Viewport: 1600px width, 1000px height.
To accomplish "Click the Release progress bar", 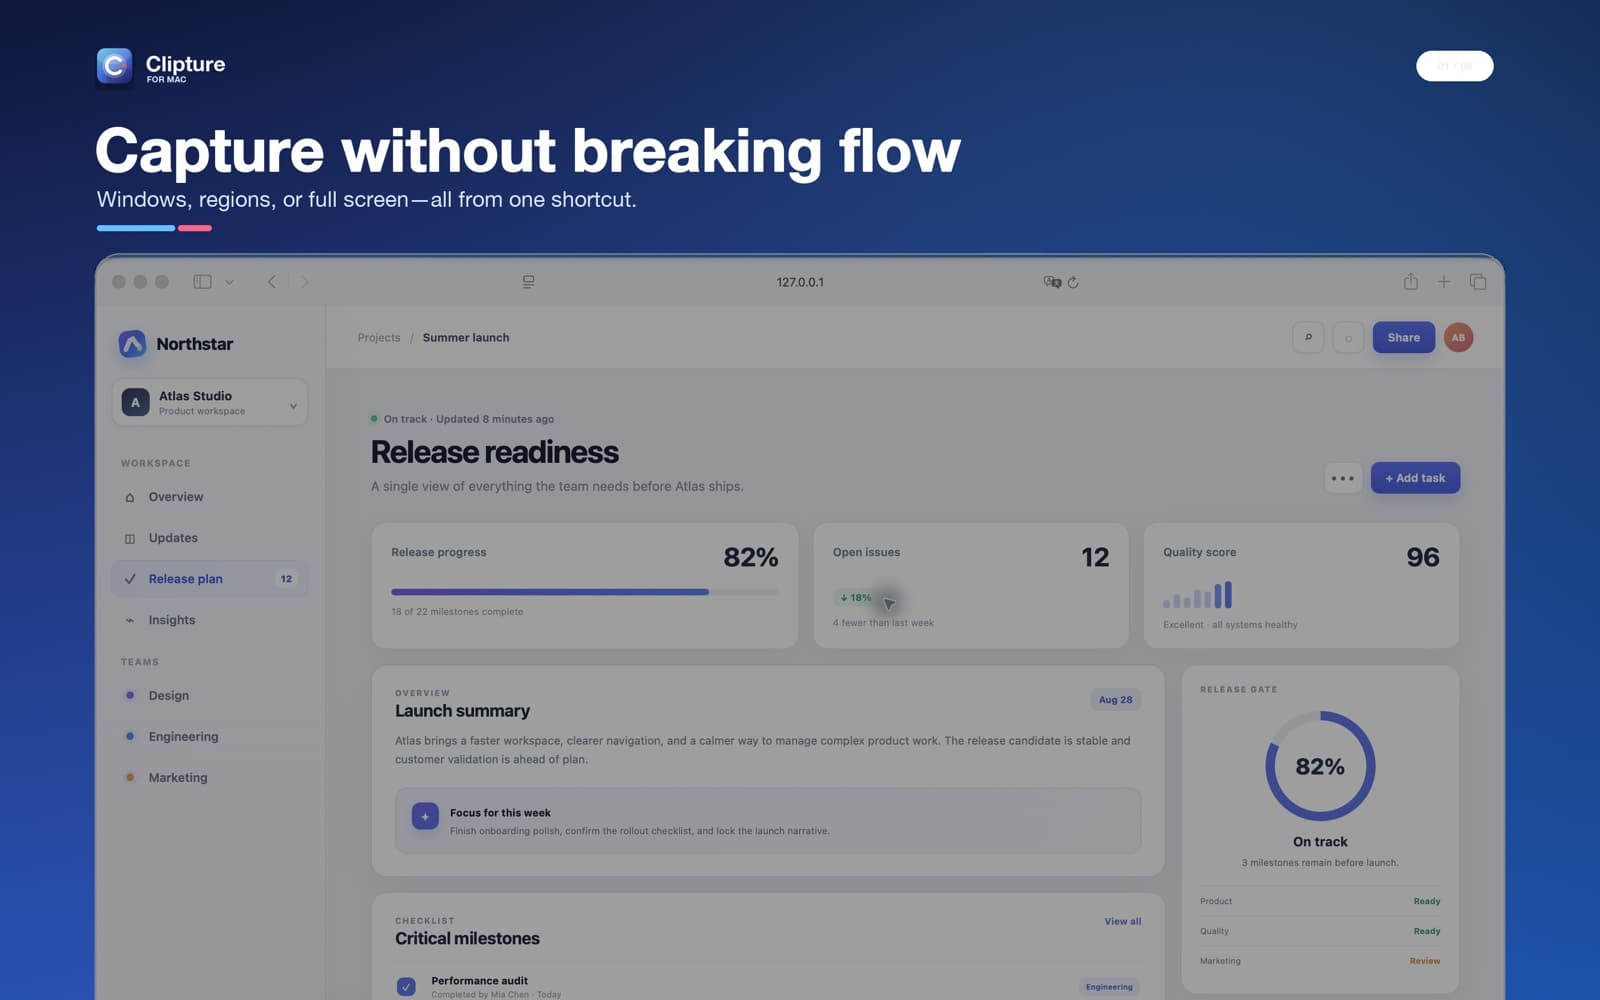I will click(584, 592).
